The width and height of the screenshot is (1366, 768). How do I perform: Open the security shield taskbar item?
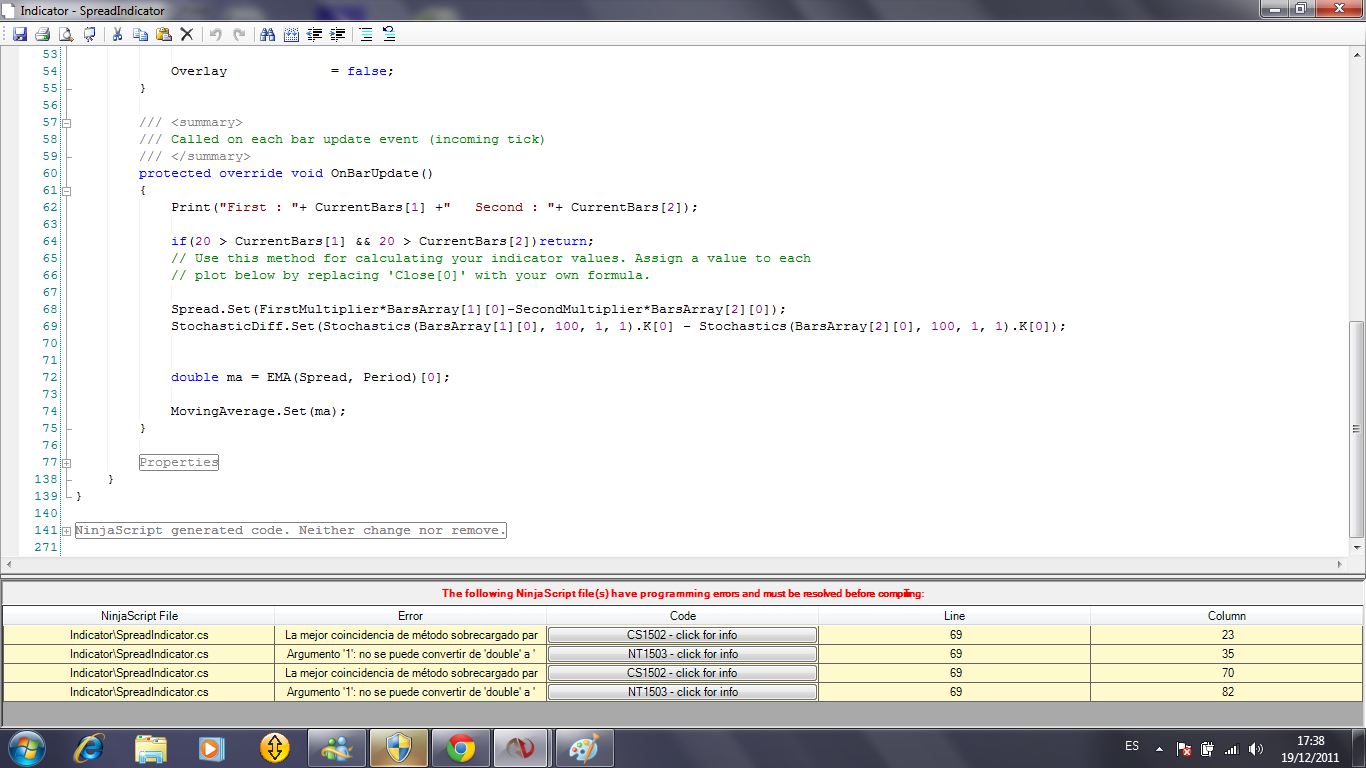tap(399, 747)
